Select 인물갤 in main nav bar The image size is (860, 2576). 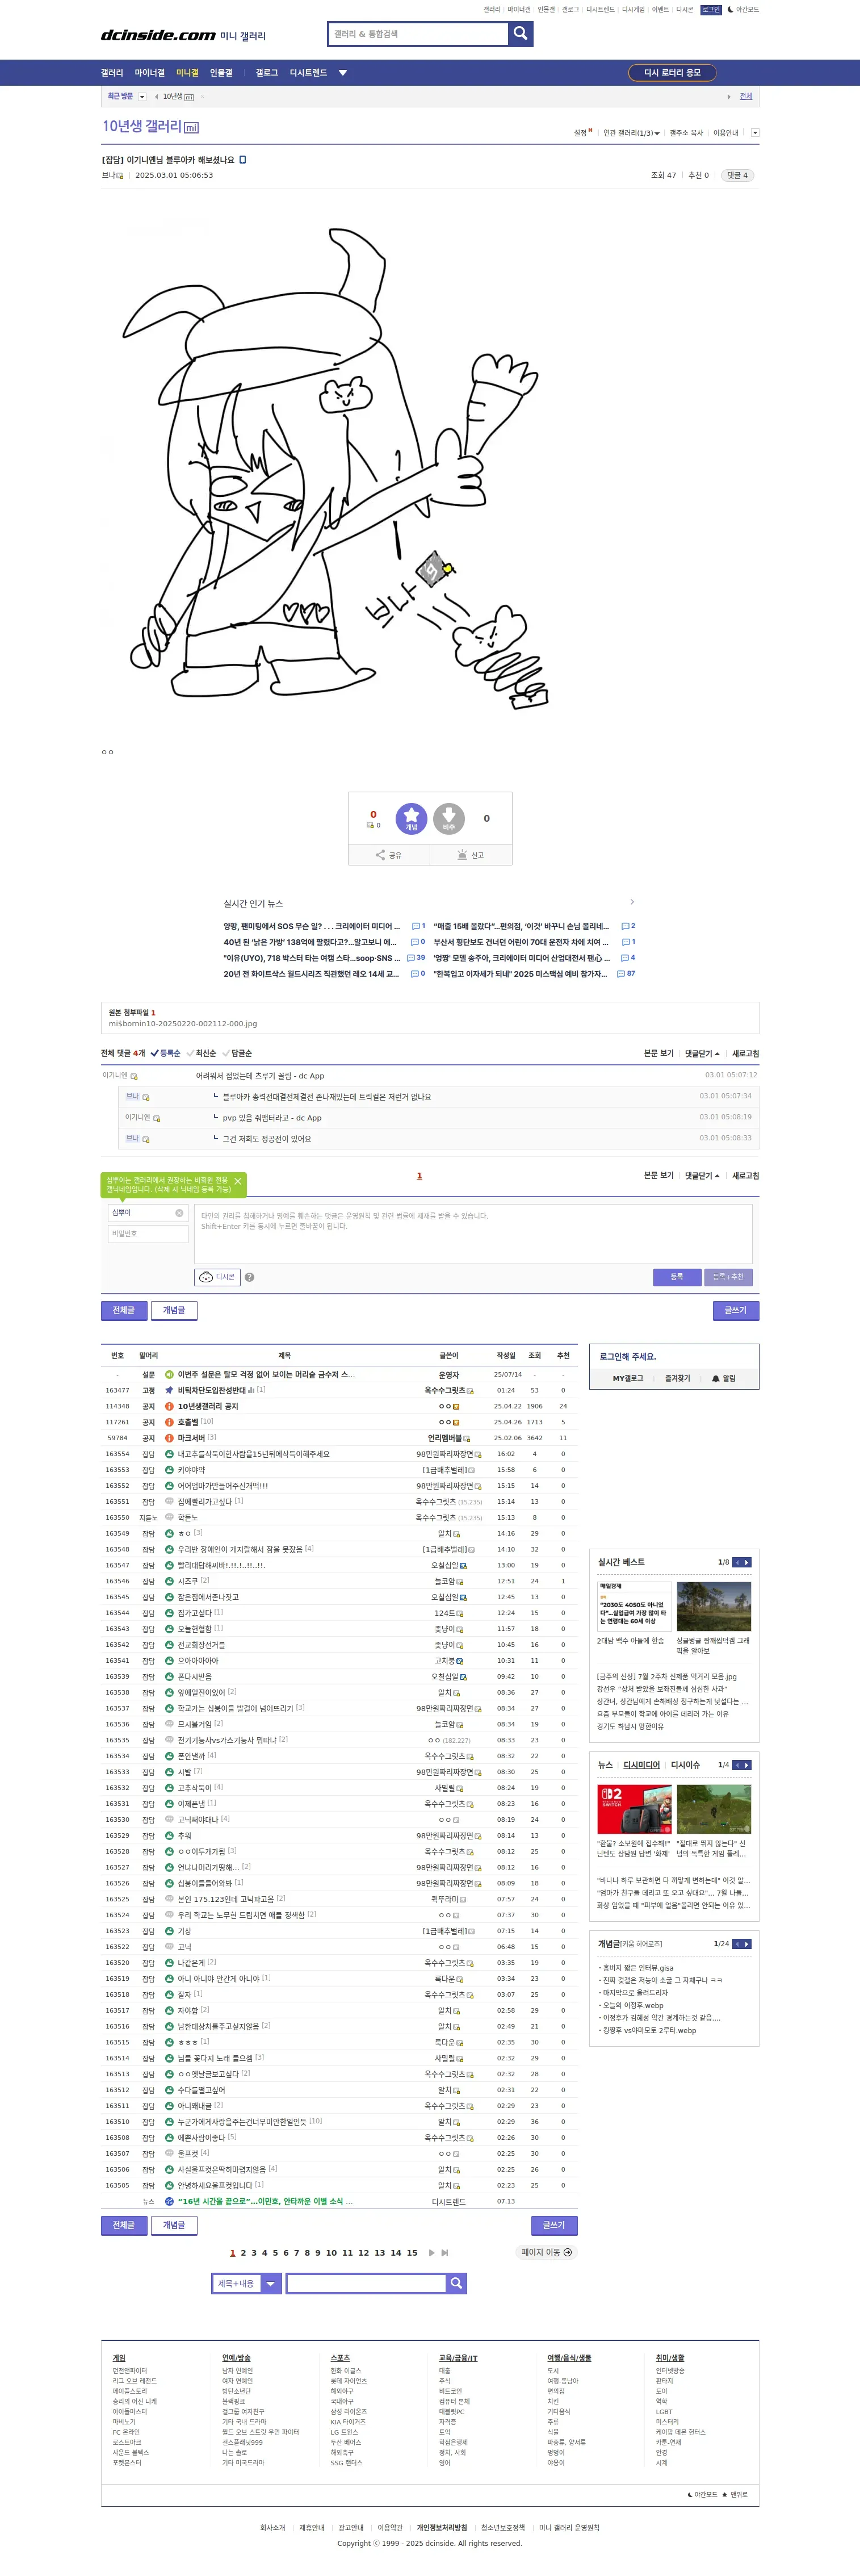tap(221, 73)
